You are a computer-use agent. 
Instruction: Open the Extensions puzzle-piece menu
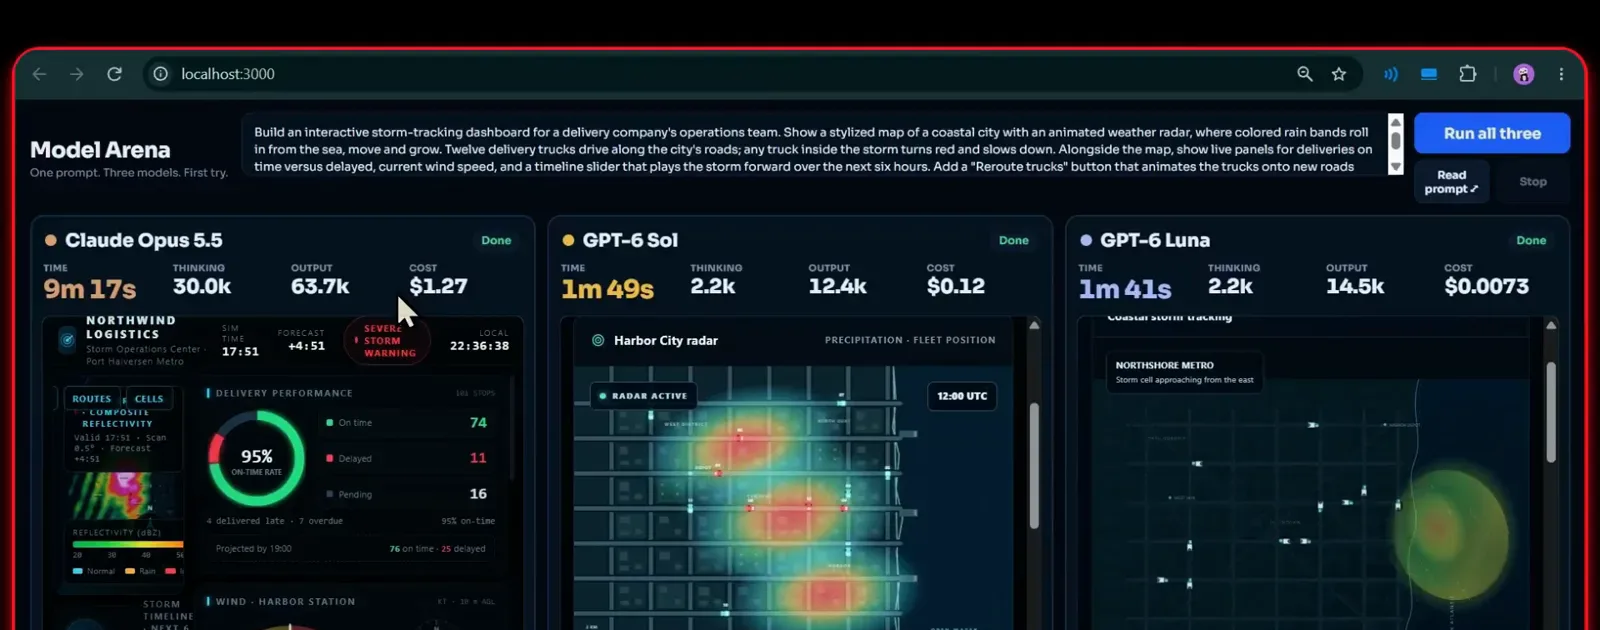point(1468,74)
